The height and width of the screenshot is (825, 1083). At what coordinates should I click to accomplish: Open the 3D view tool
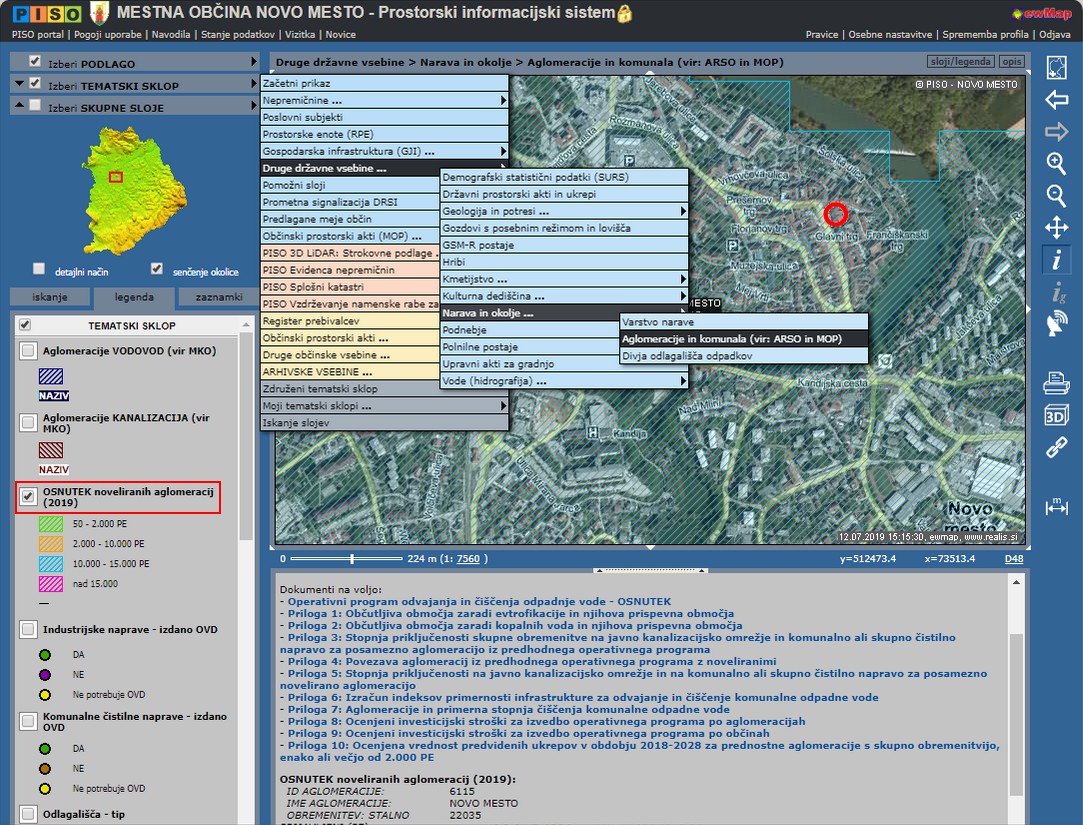click(1056, 415)
